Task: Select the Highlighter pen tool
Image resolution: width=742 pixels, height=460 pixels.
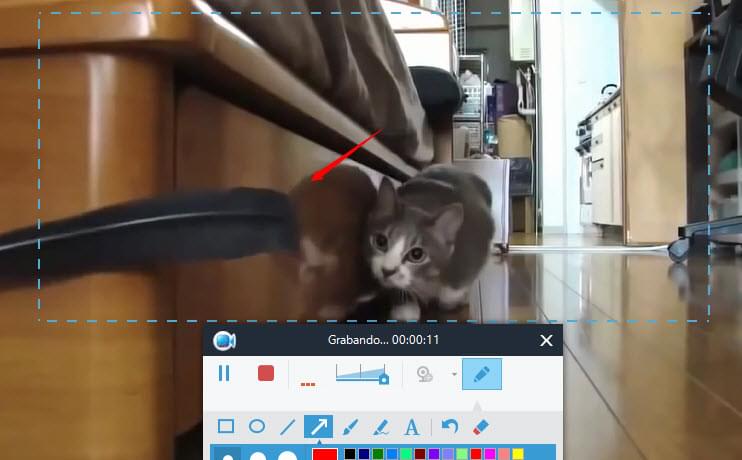Action: (380, 427)
